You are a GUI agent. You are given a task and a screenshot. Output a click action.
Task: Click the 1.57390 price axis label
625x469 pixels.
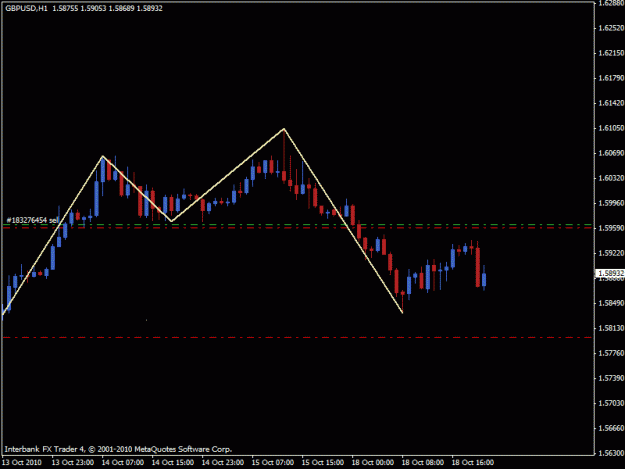[611, 378]
